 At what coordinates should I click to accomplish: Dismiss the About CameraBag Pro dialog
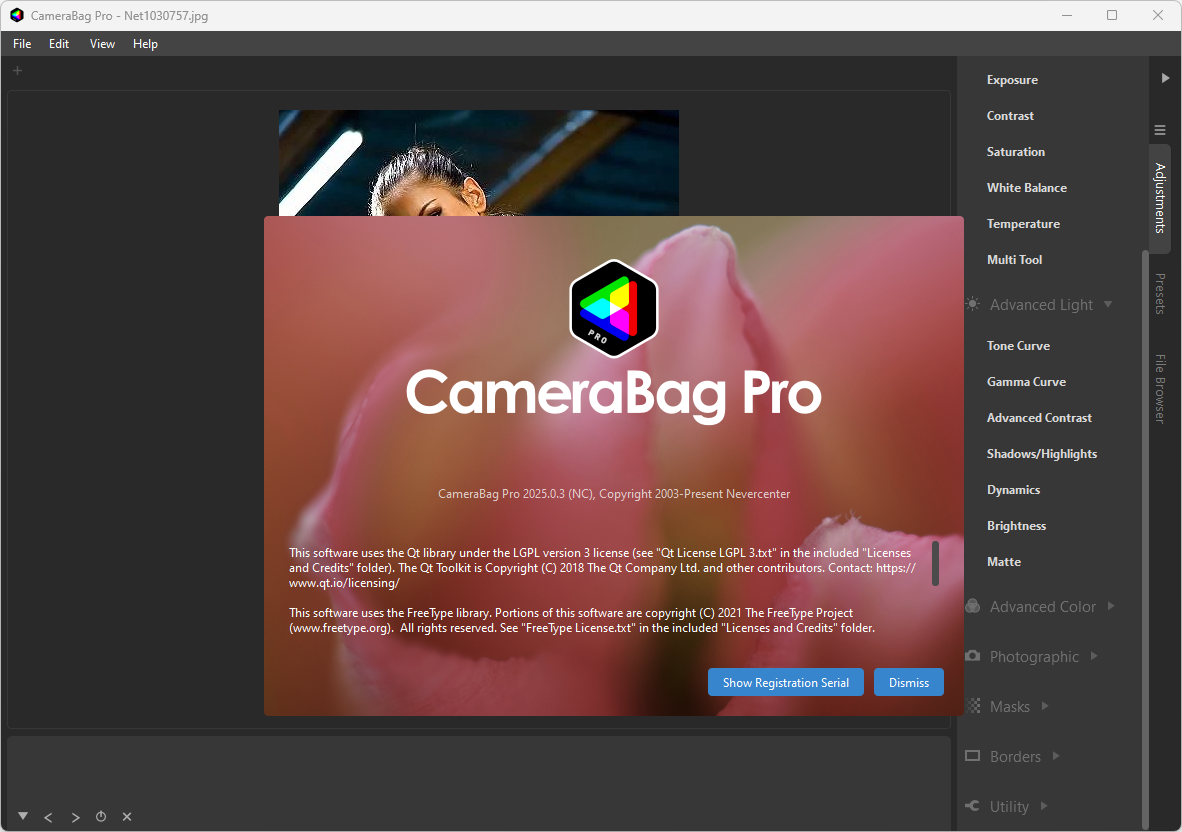click(x=908, y=682)
